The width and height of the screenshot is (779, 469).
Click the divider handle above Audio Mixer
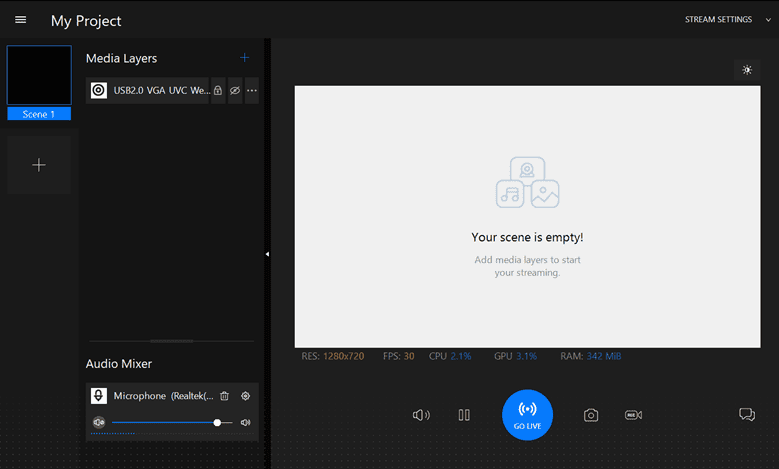[x=172, y=341]
